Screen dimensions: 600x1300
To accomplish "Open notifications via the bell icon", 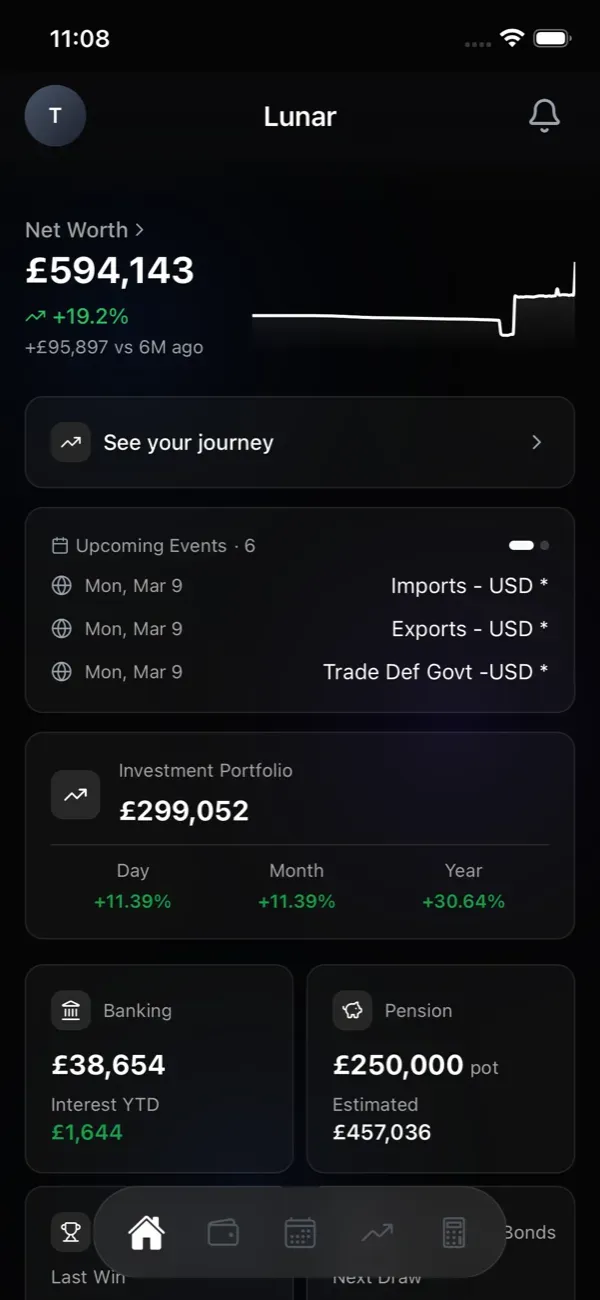I will [544, 116].
